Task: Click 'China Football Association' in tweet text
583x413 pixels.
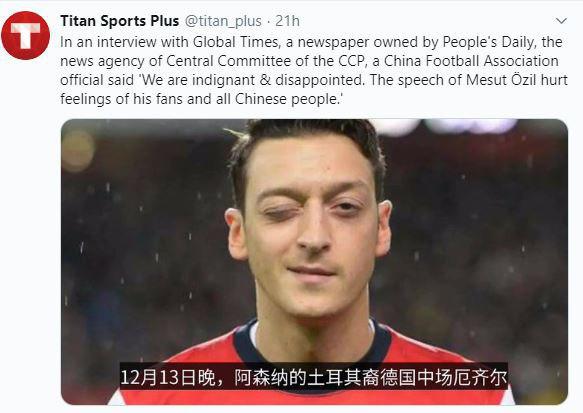Action: tap(471, 61)
